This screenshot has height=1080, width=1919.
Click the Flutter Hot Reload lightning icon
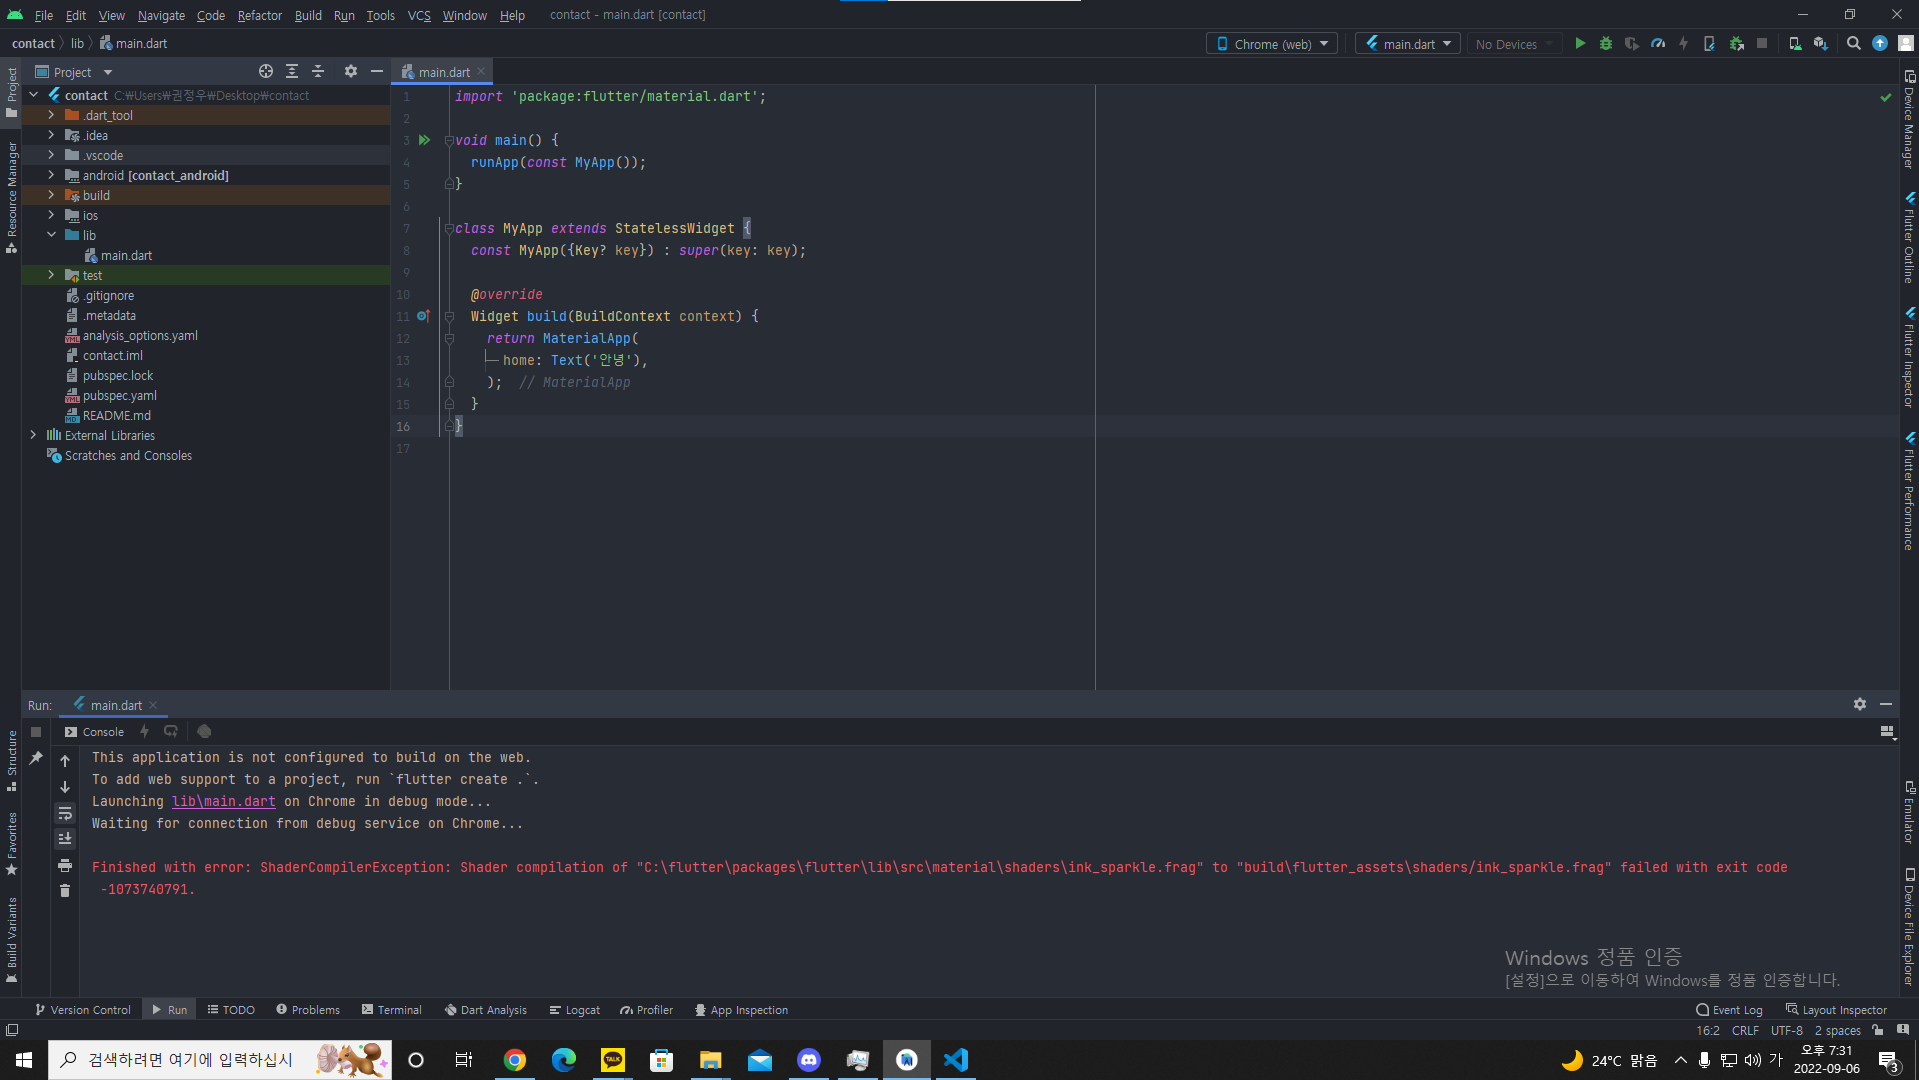click(1684, 44)
